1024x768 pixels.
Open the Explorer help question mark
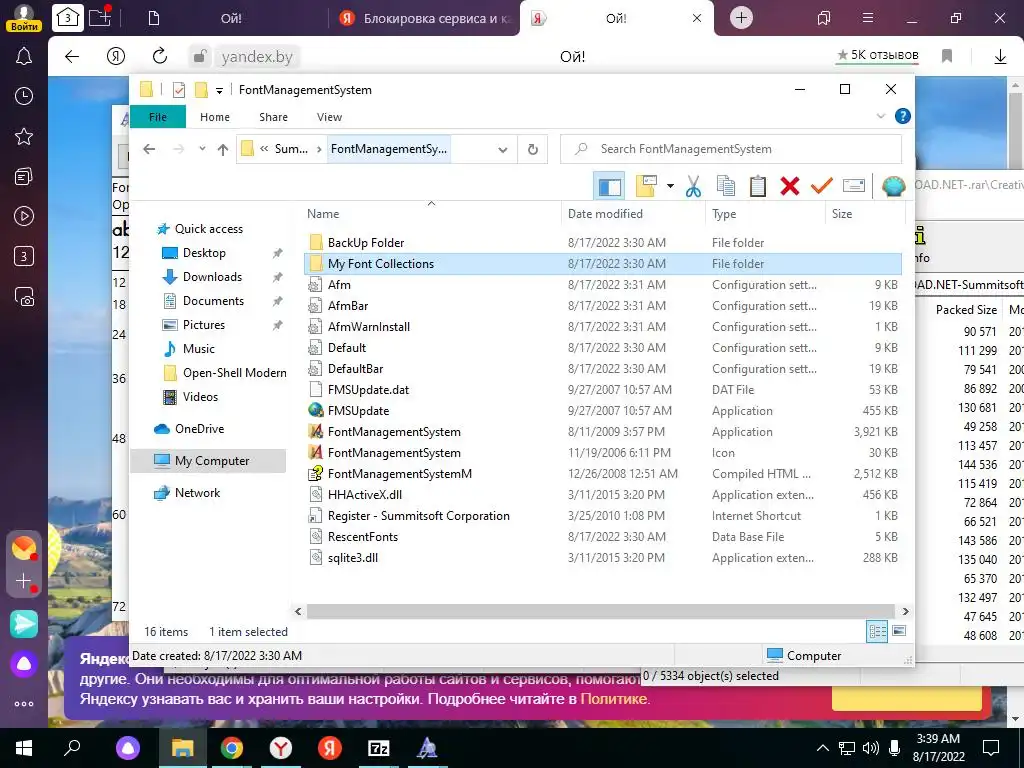click(x=903, y=116)
